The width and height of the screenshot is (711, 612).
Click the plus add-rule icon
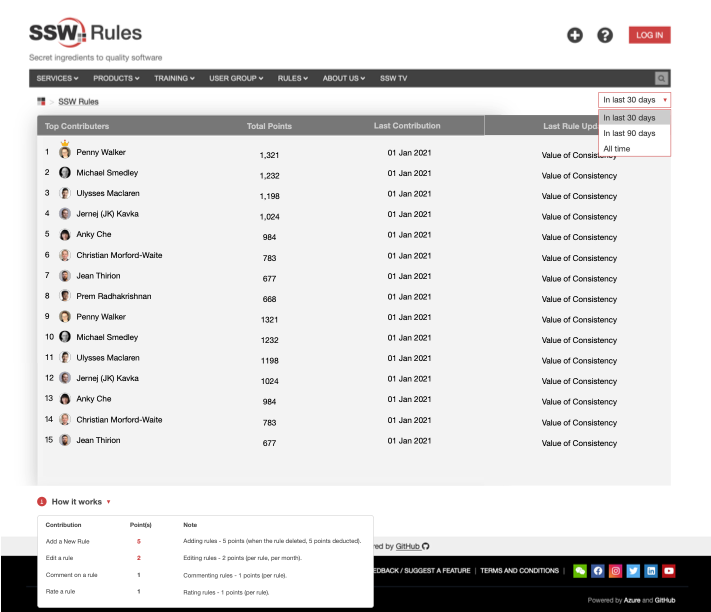[x=575, y=35]
